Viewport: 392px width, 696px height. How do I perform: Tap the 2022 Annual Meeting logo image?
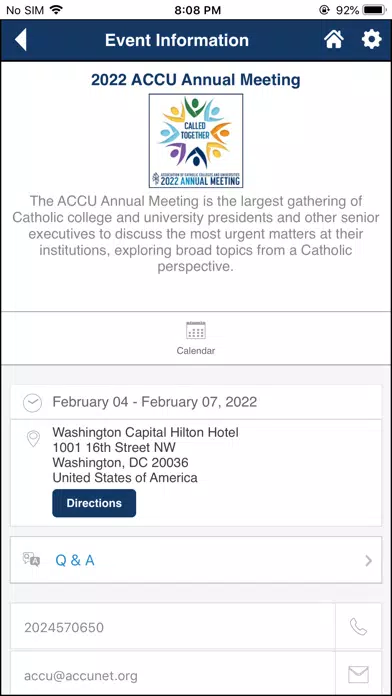point(196,141)
